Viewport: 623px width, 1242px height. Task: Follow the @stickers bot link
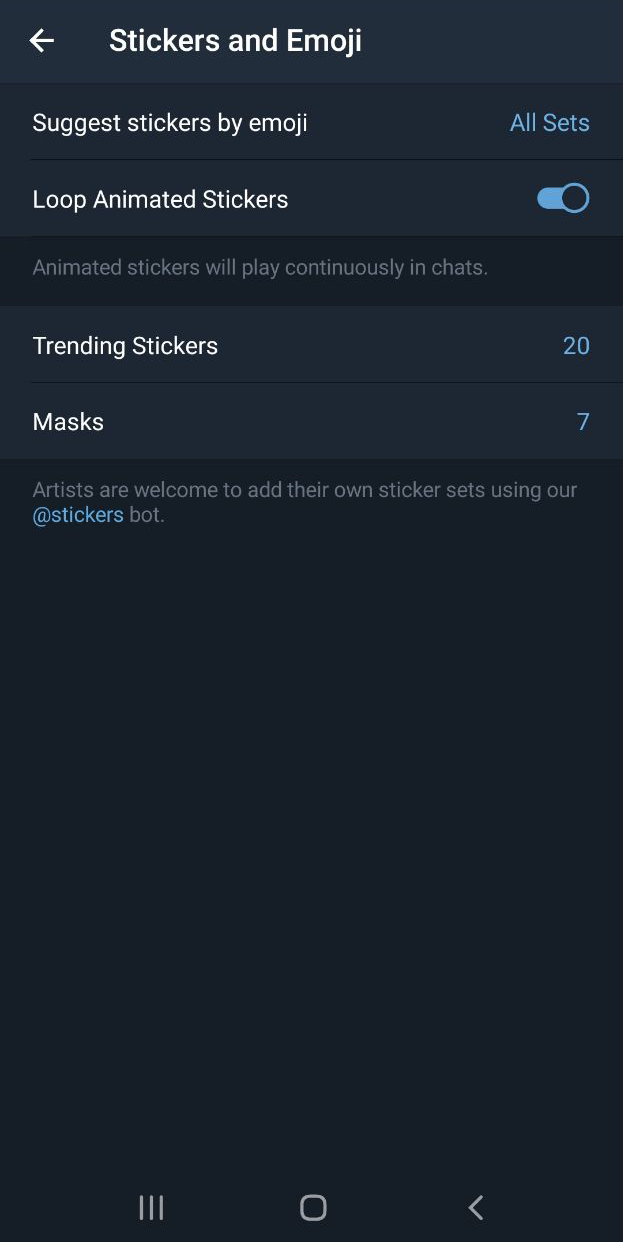coord(78,516)
